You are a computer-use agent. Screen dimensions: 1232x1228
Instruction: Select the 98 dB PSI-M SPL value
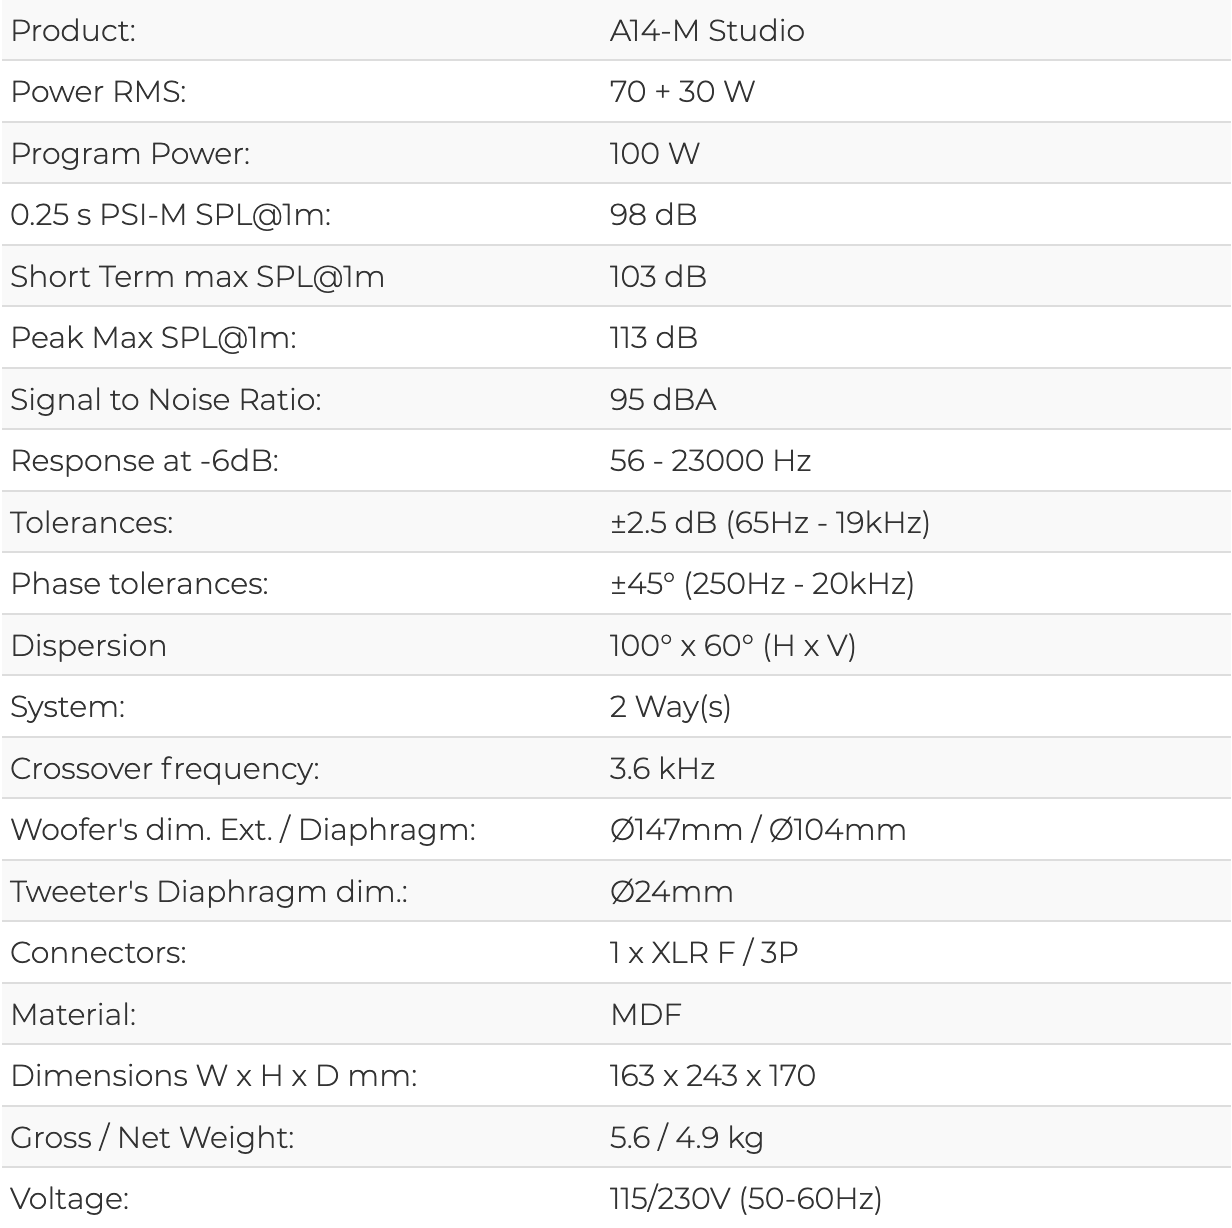[x=653, y=215]
